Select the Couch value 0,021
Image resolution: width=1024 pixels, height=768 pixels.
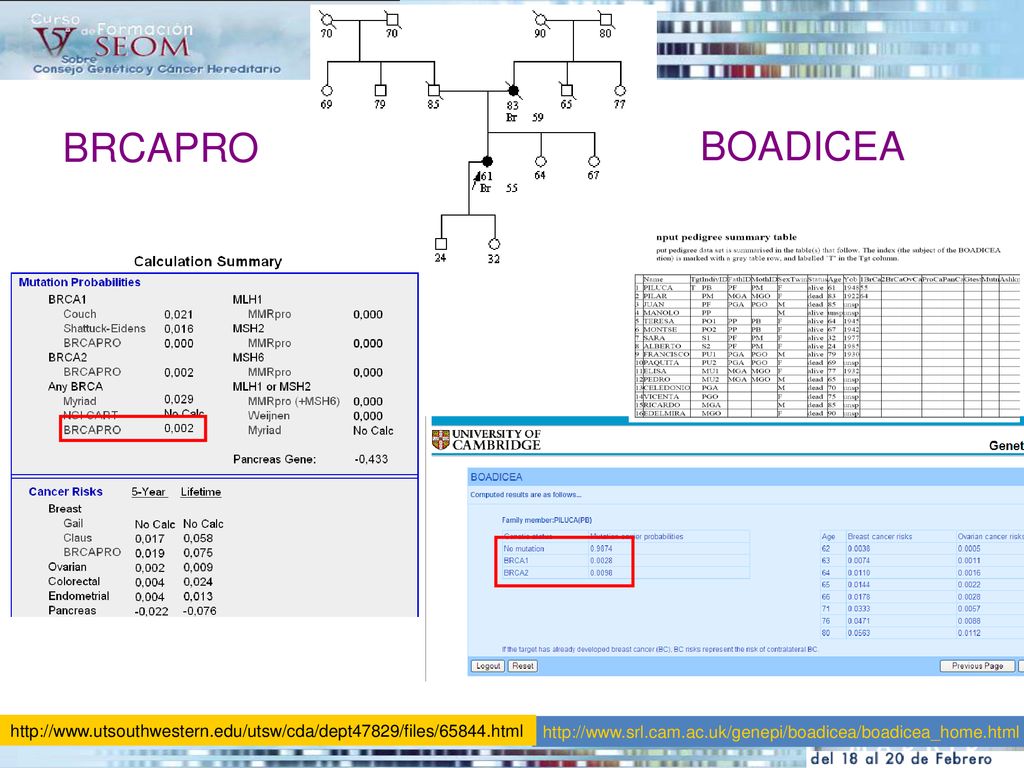point(178,315)
